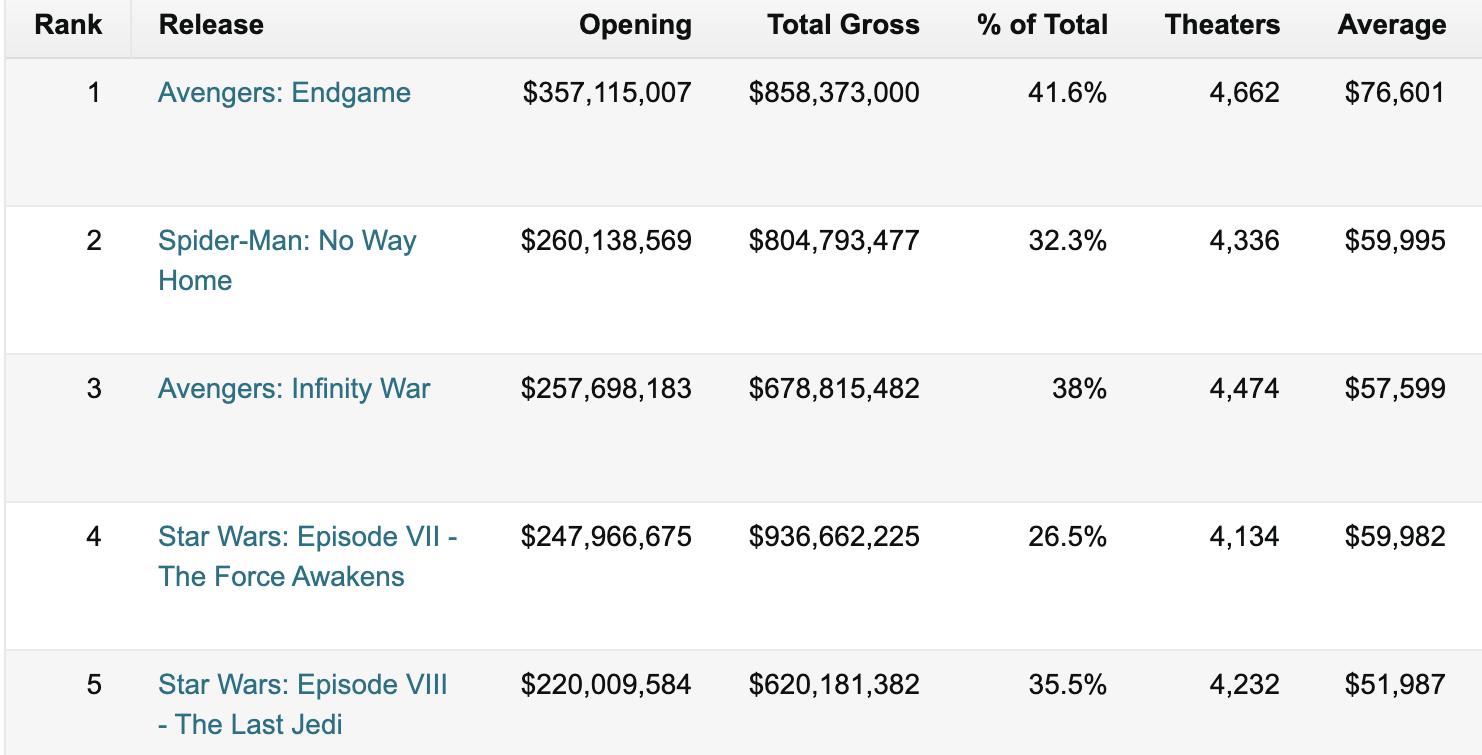Select rank 4 row number cell
1482x755 pixels.
click(x=93, y=537)
